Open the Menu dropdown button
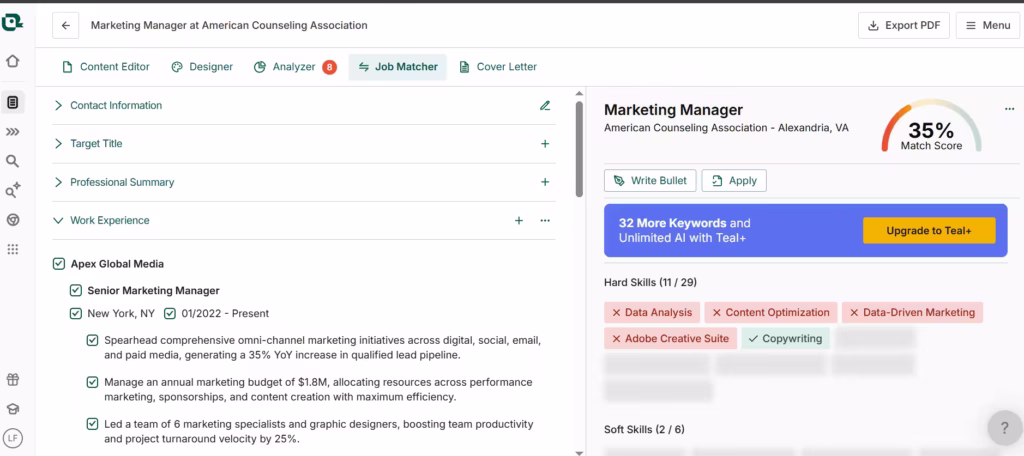The image size is (1024, 456). [987, 25]
